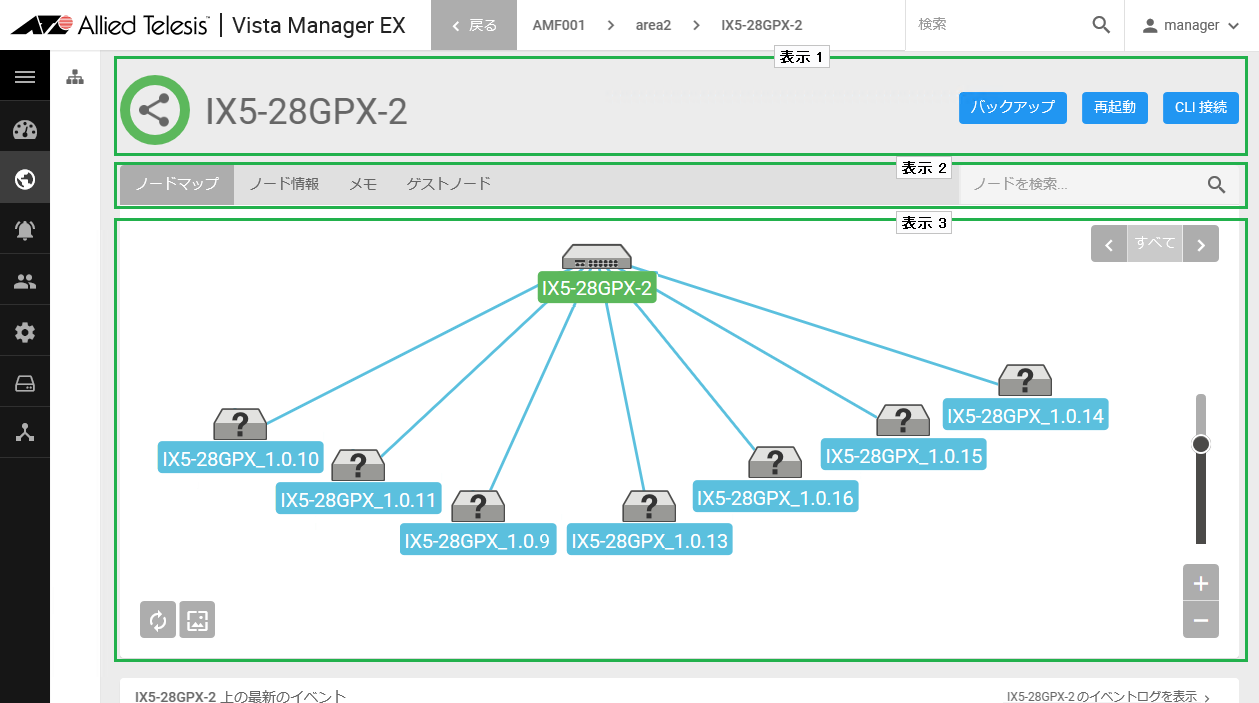Switch to the ノード情報 tab
Viewport: 1259px width, 703px height.
coord(284,184)
